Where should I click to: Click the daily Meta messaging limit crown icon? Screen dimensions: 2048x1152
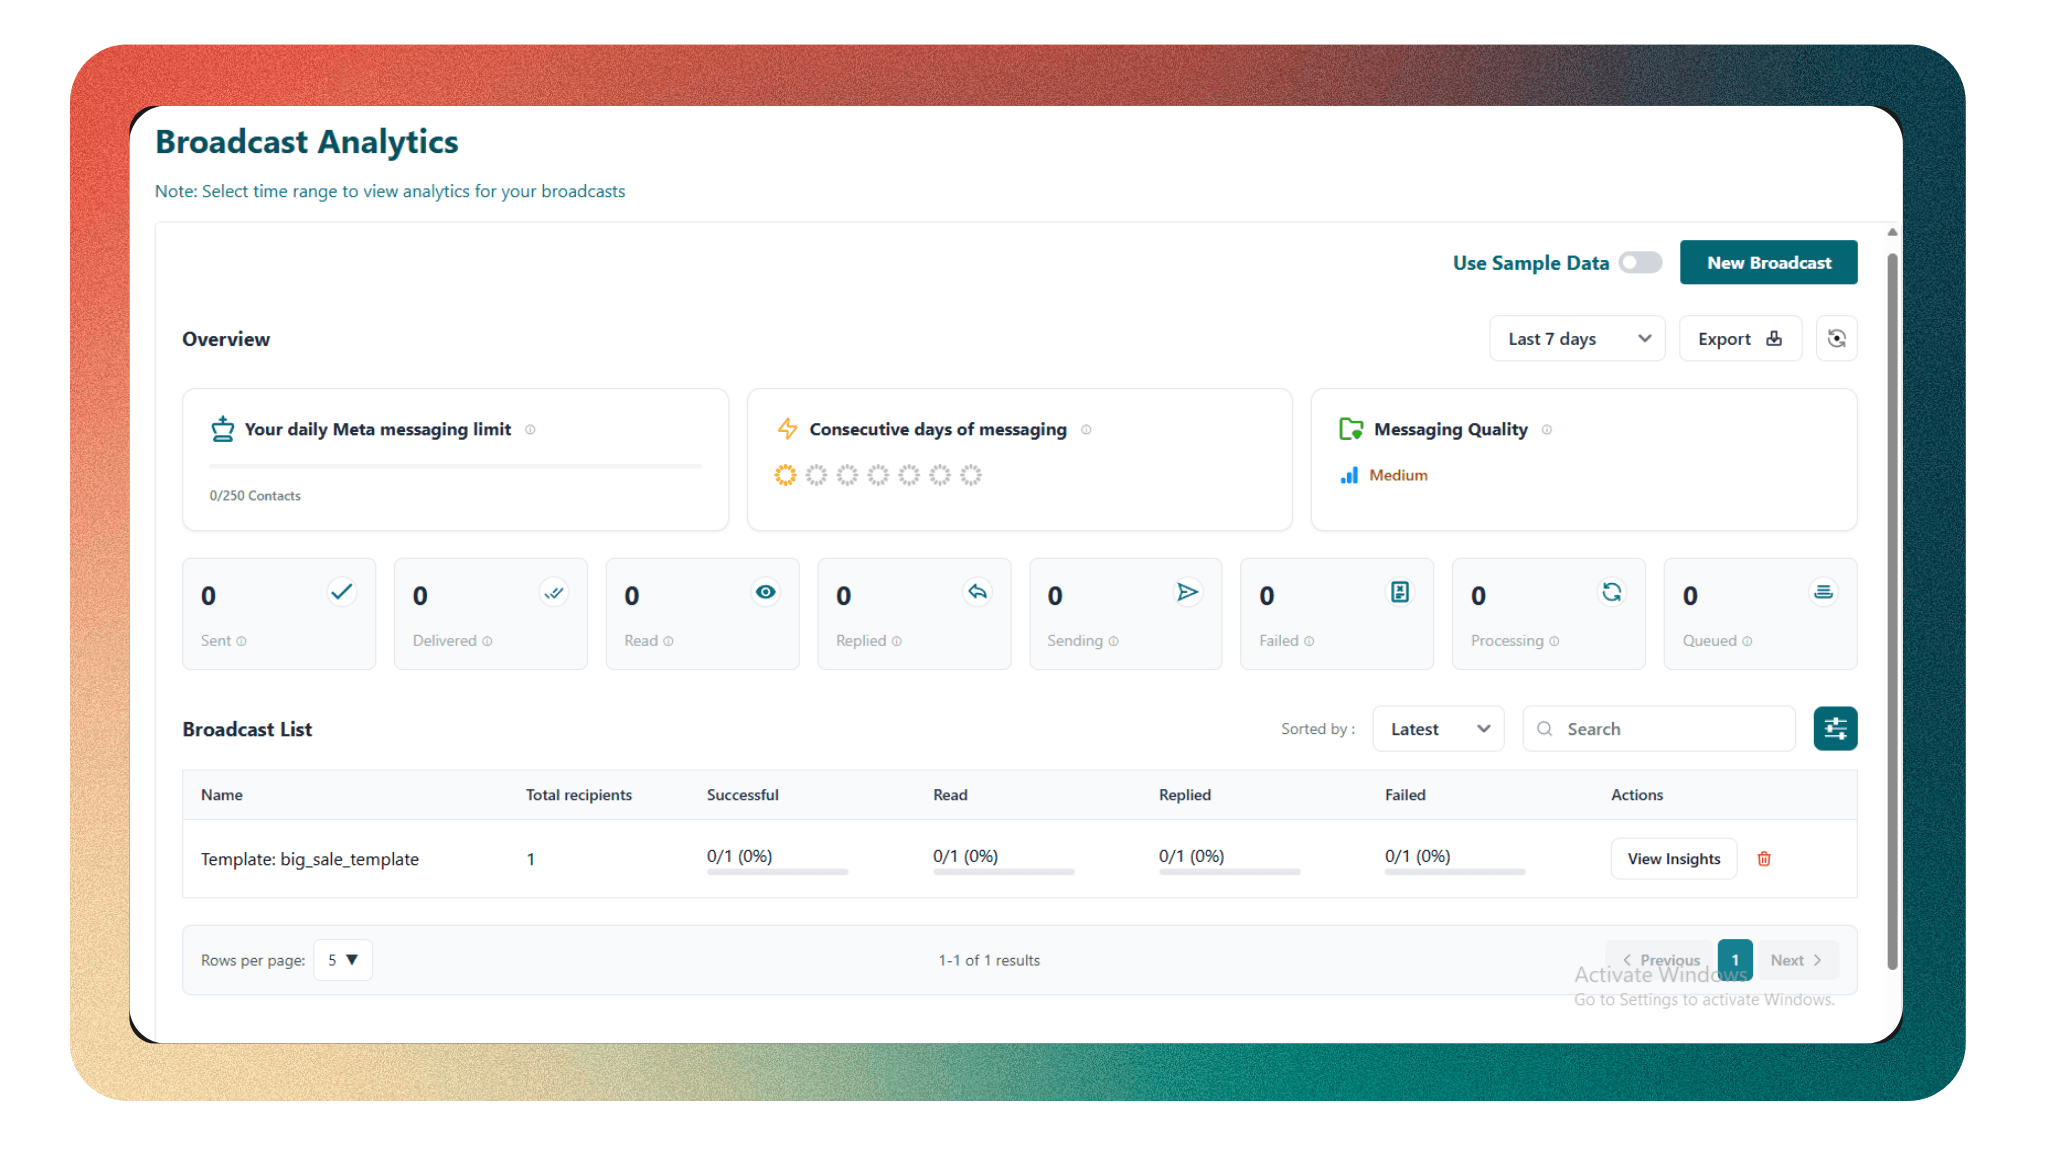[222, 429]
